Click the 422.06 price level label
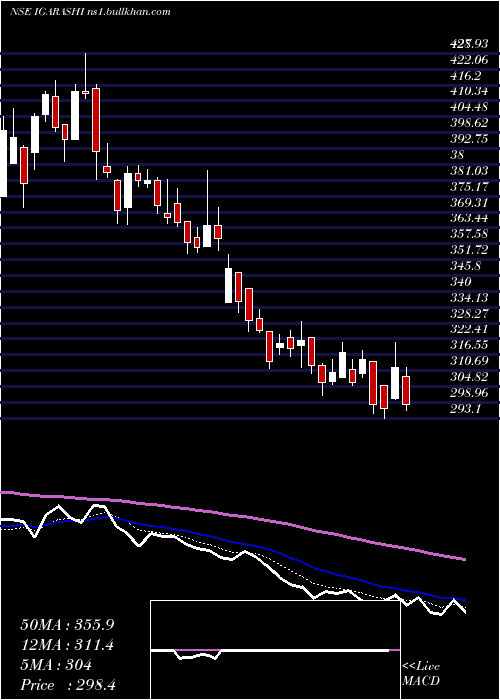 coord(469,59)
